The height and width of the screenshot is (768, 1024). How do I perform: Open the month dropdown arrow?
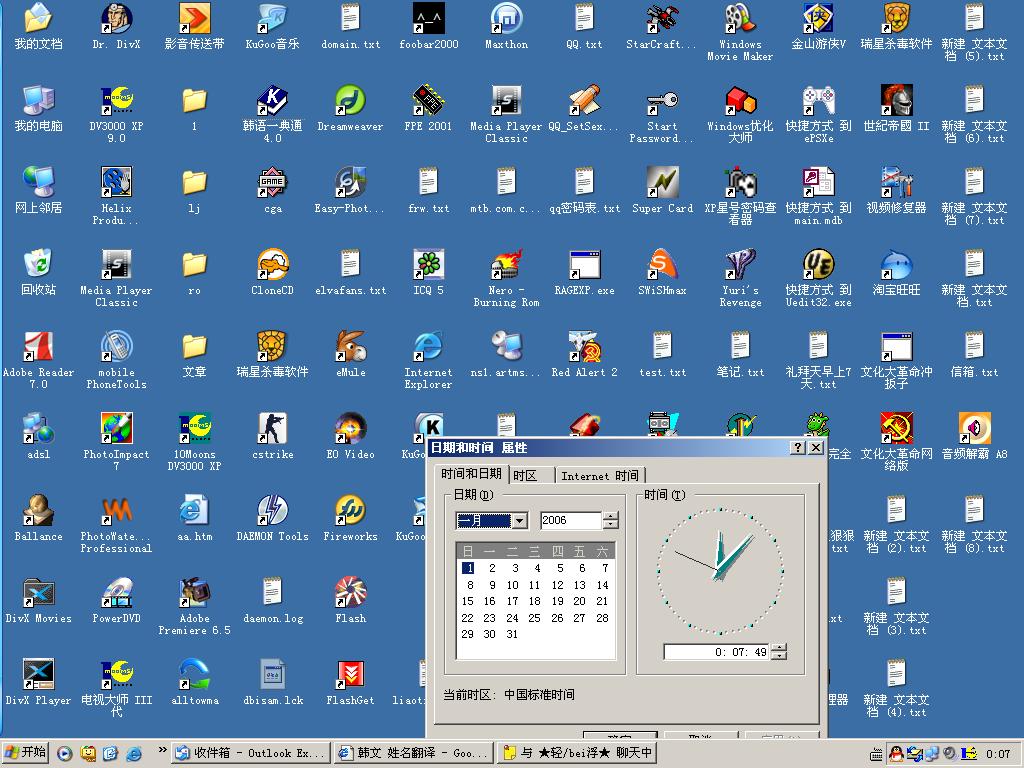[x=519, y=520]
